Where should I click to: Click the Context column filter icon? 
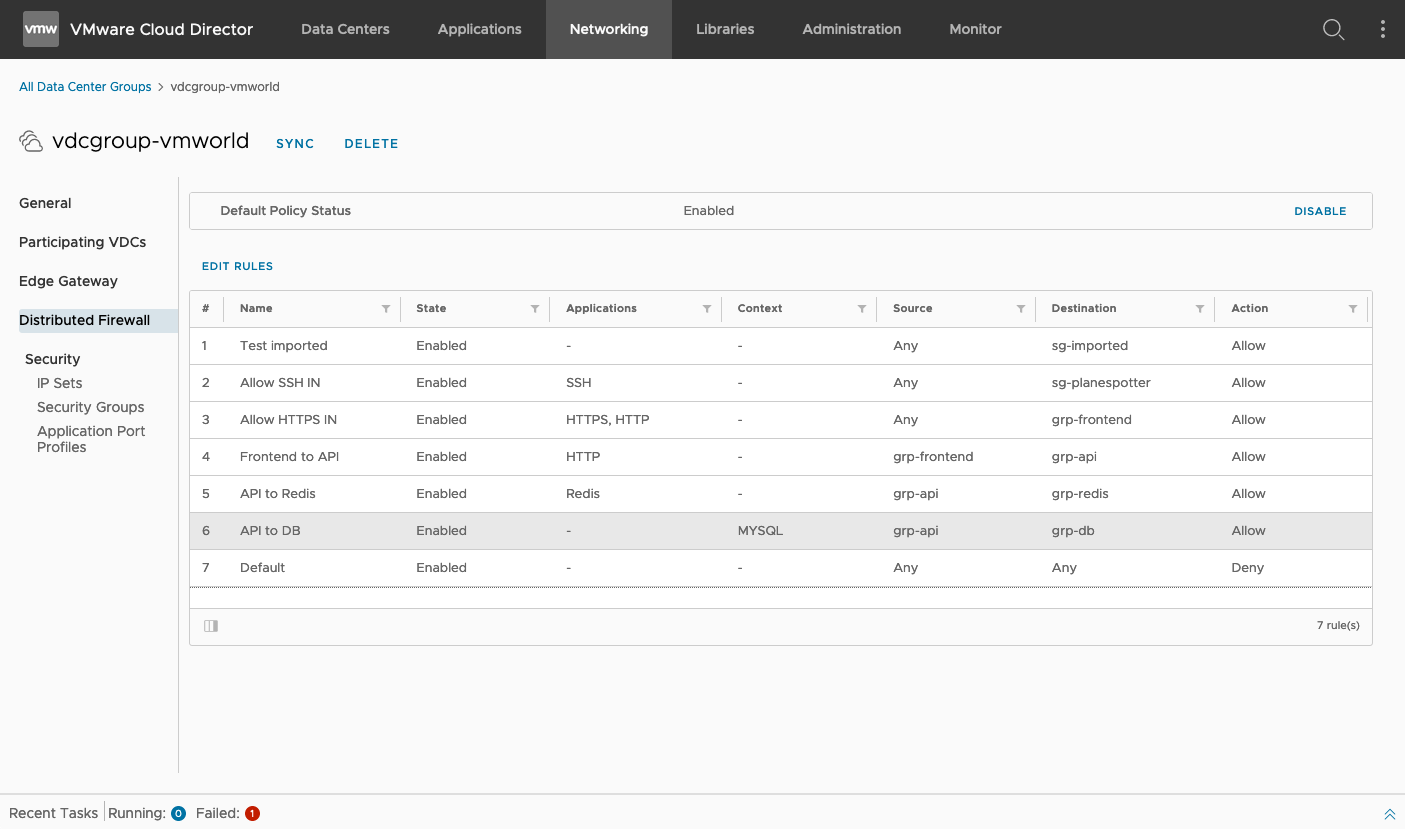tap(862, 309)
